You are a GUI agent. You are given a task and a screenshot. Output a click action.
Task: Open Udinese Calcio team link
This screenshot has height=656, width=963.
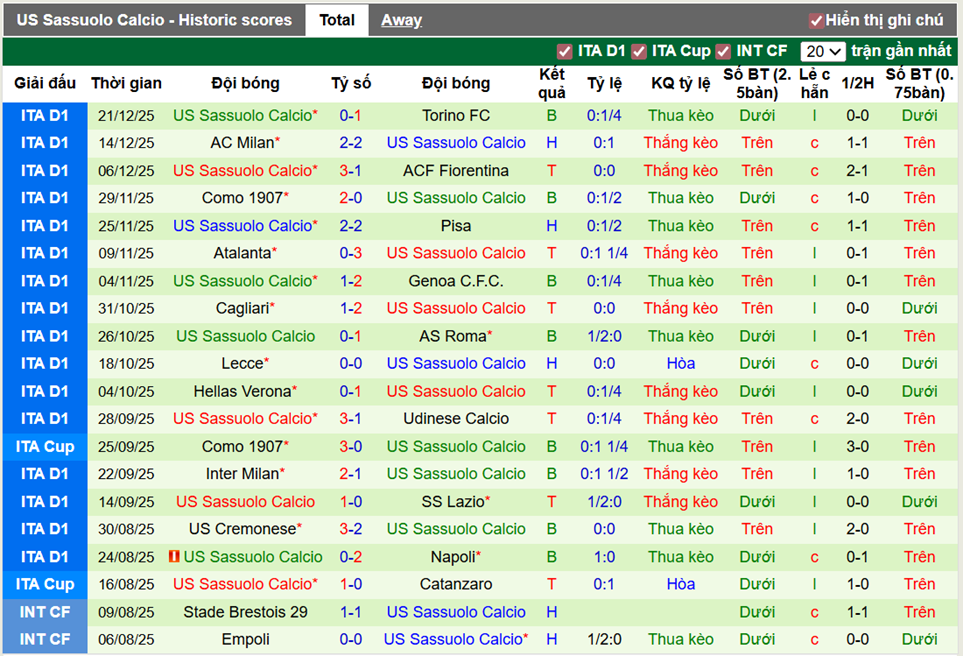point(456,418)
